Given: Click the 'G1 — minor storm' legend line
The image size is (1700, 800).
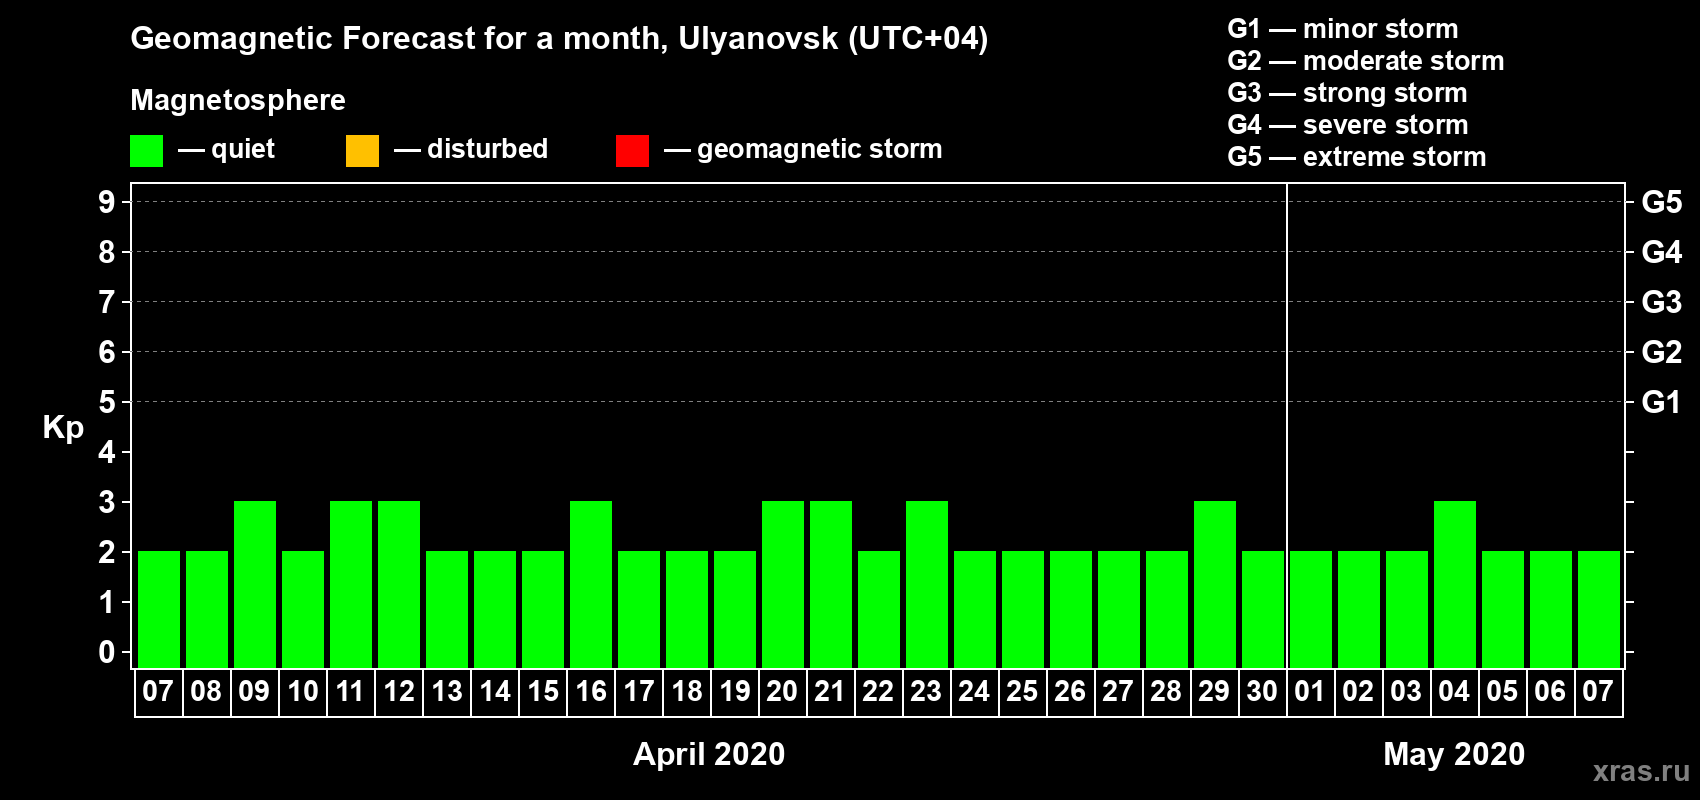Looking at the screenshot, I should click(1343, 29).
